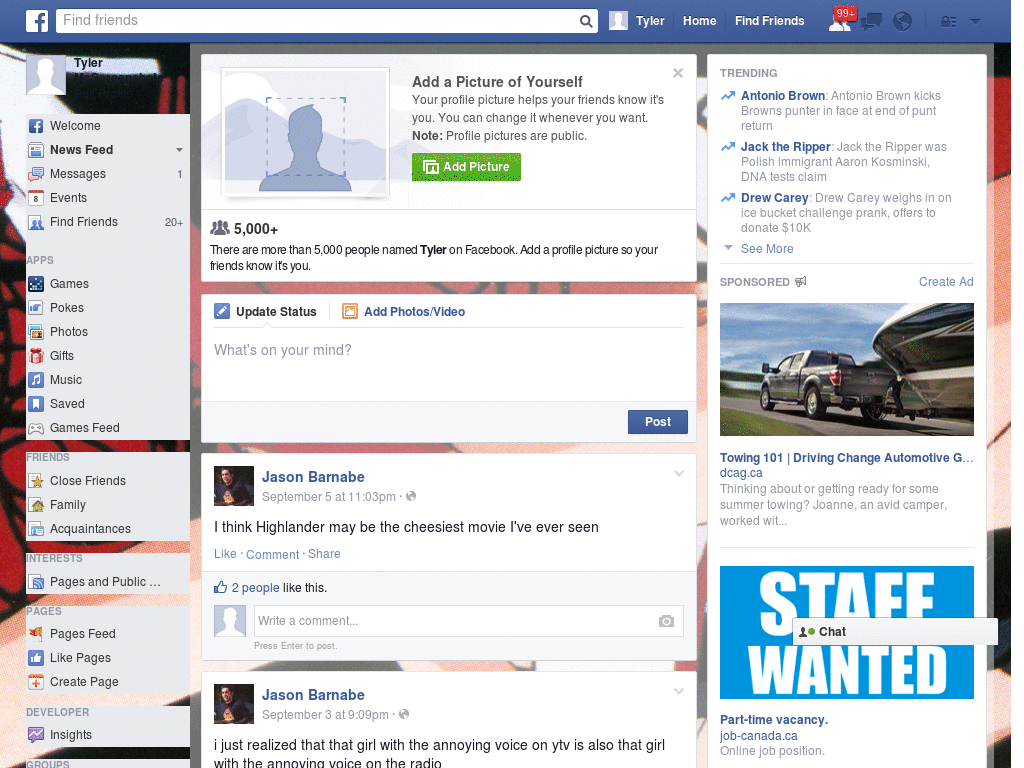Click the truck towing boat ad image
The width and height of the screenshot is (1024, 768).
(846, 370)
